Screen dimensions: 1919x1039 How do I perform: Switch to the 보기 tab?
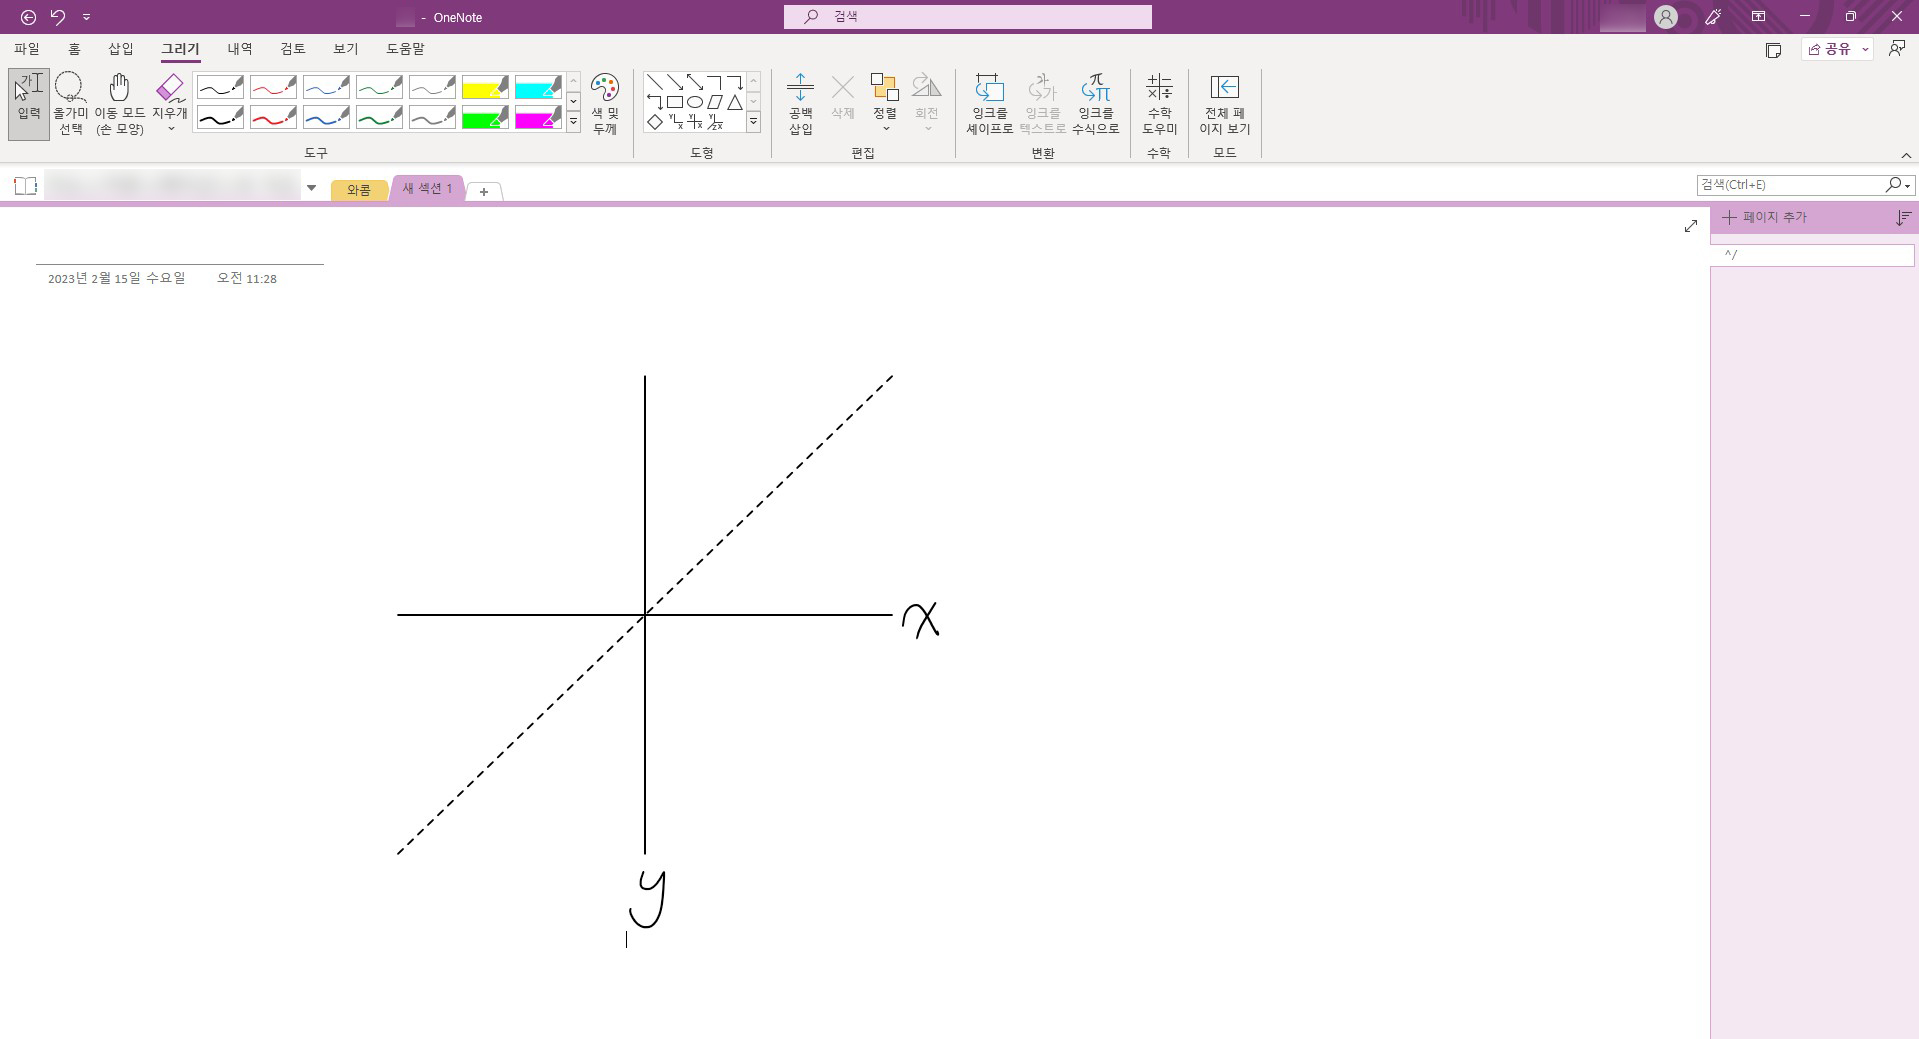(x=346, y=48)
